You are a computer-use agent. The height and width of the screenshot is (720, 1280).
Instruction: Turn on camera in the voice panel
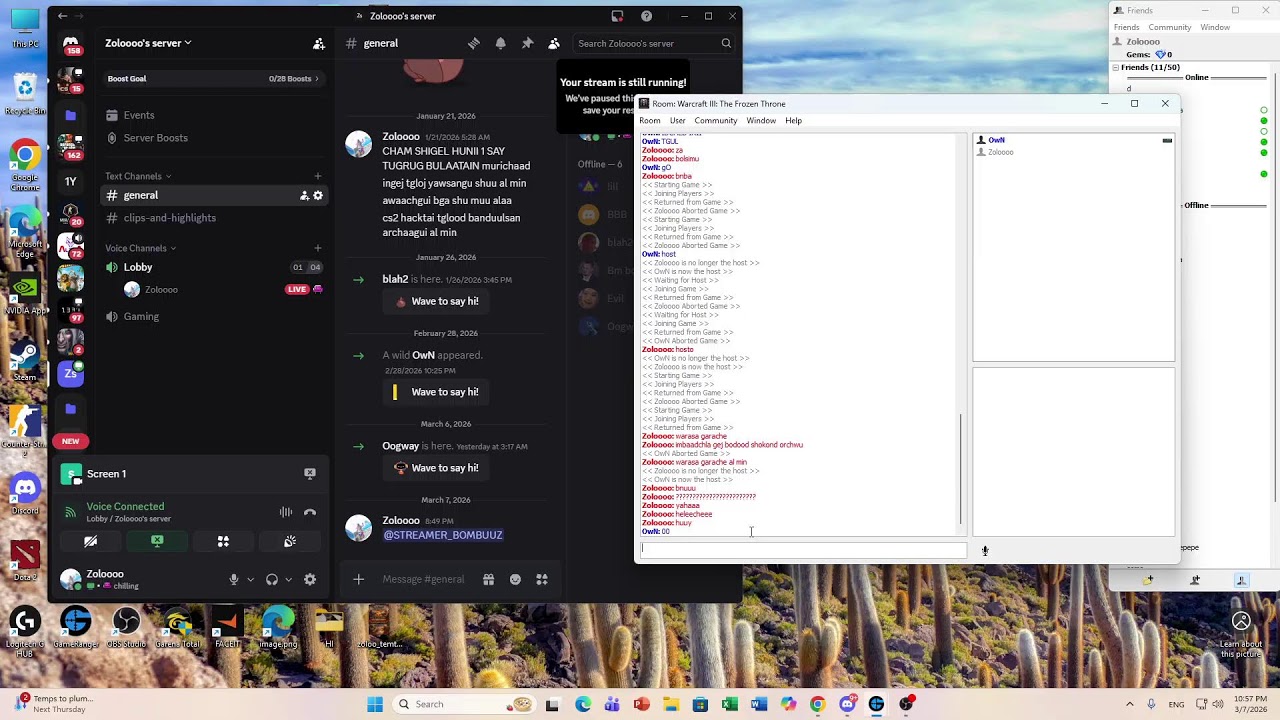coord(91,541)
